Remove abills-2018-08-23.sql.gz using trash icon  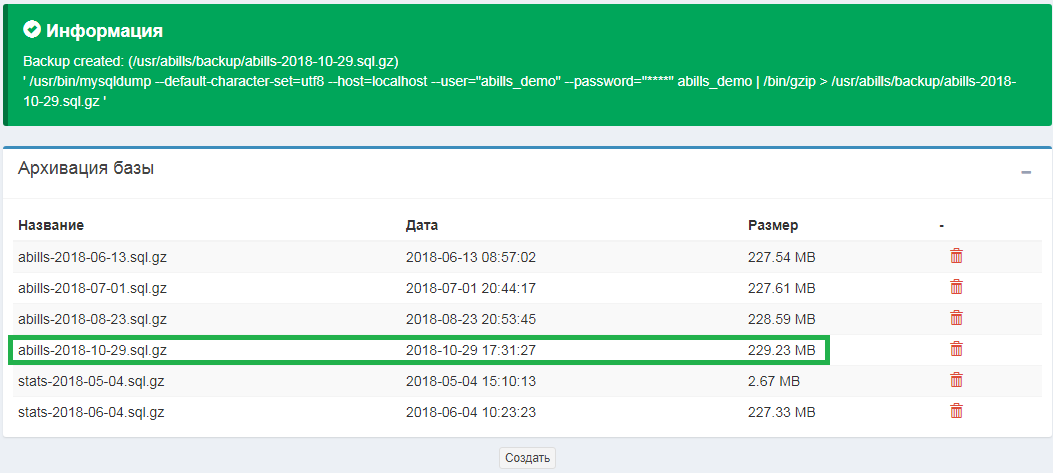pos(956,318)
